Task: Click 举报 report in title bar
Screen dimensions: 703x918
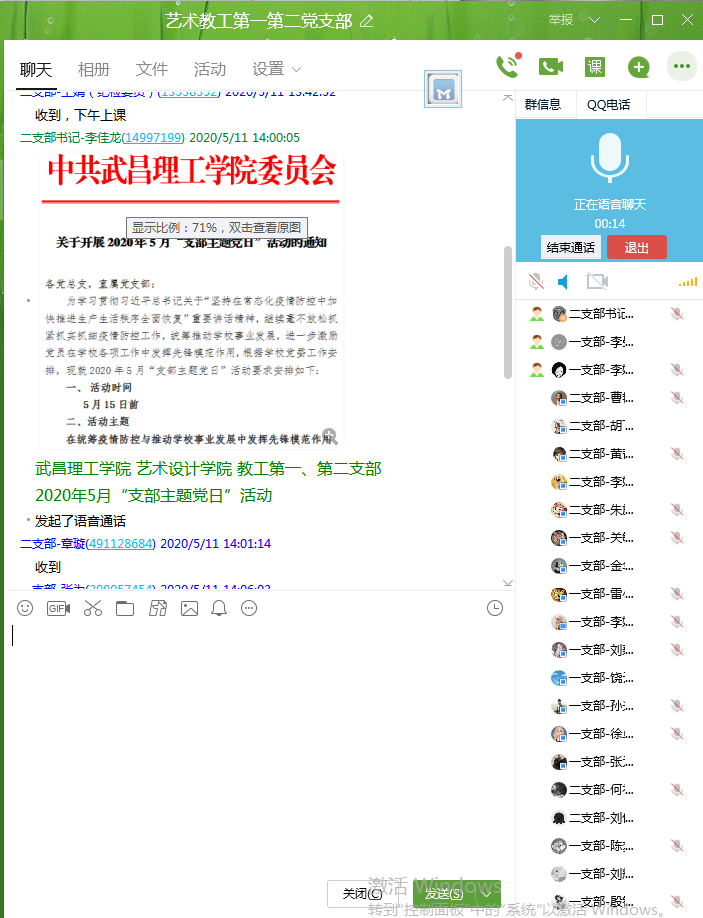Action: (x=561, y=20)
